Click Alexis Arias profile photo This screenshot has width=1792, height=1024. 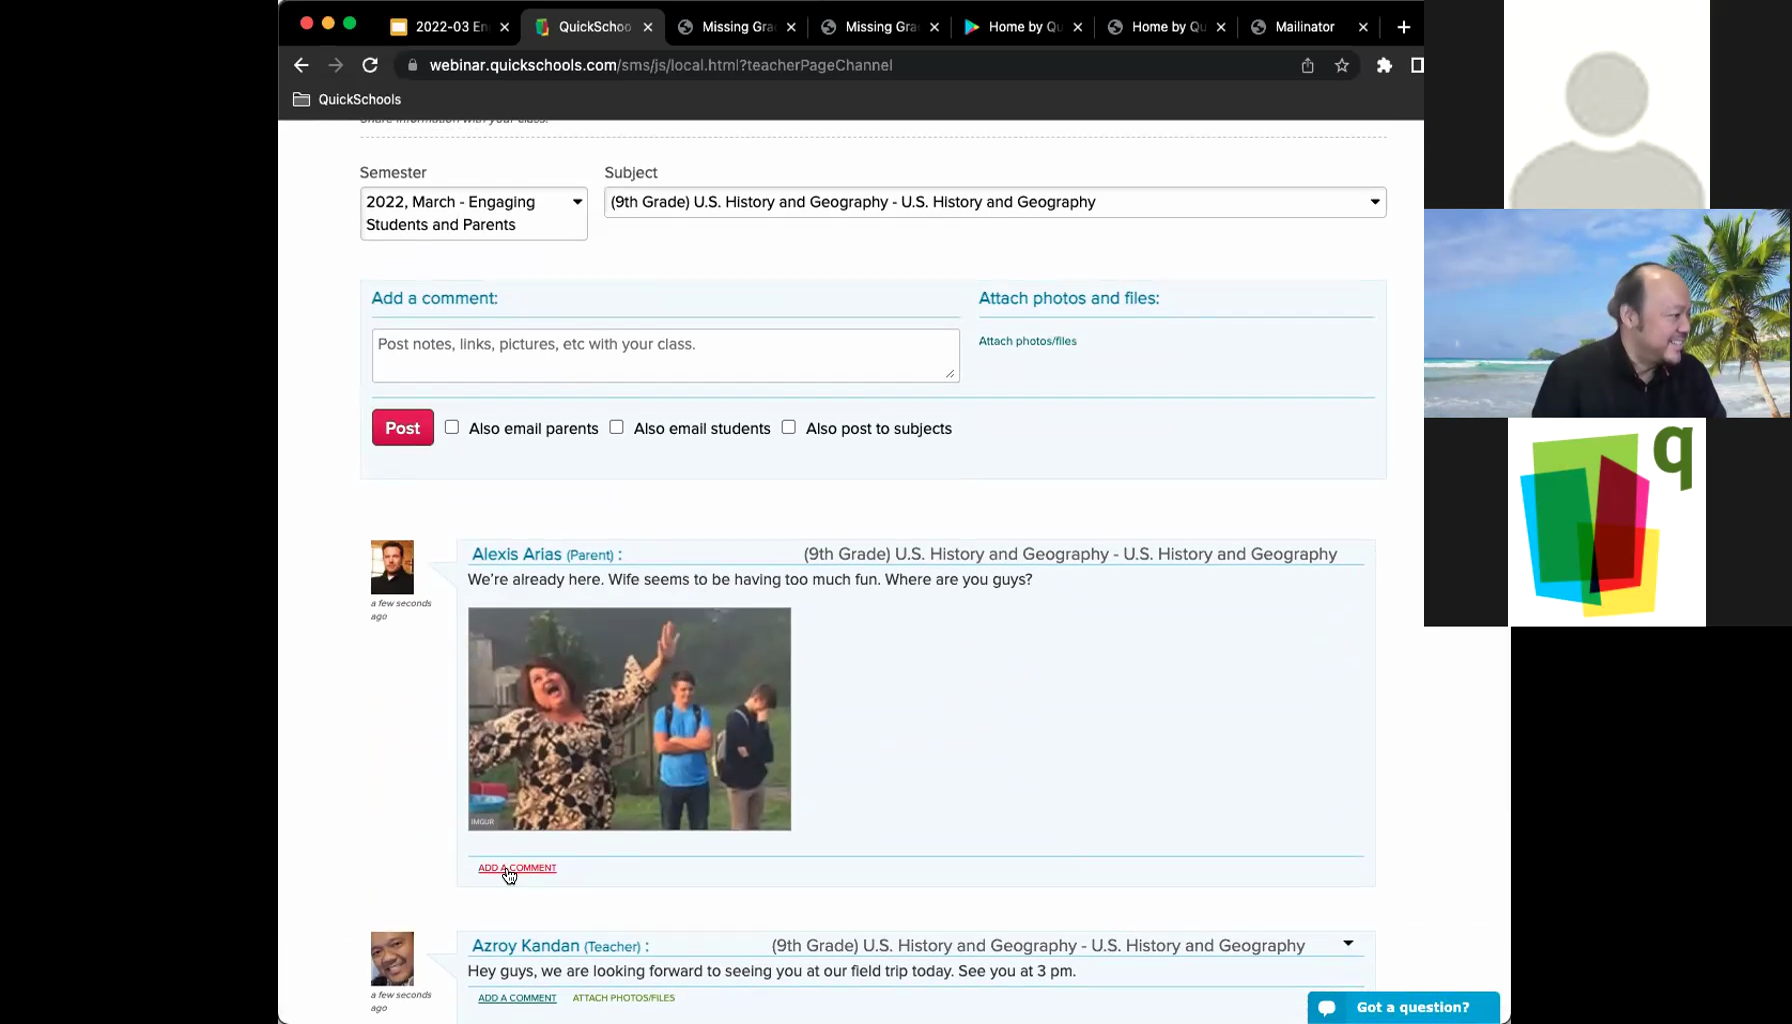click(x=392, y=567)
